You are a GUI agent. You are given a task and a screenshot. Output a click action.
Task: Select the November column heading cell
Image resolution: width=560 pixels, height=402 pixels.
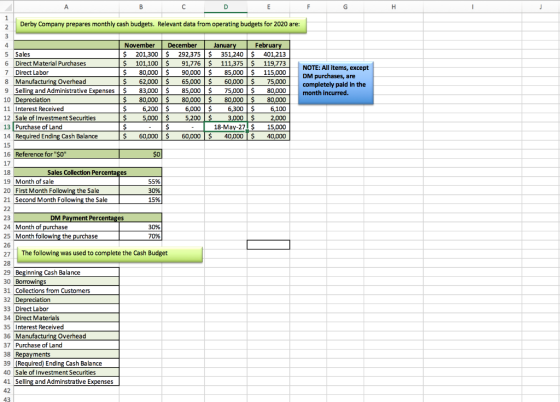141,45
